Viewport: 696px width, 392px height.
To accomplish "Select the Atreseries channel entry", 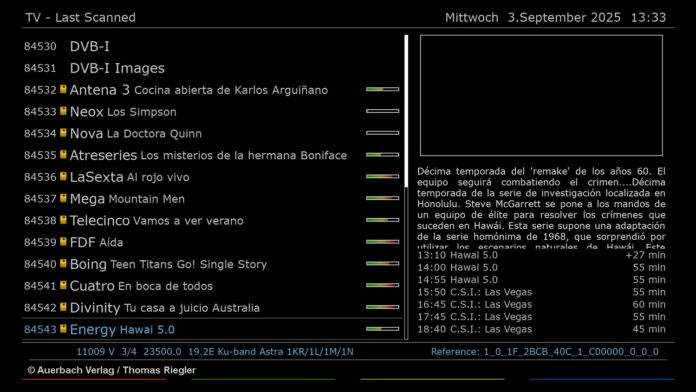I will click(212, 155).
